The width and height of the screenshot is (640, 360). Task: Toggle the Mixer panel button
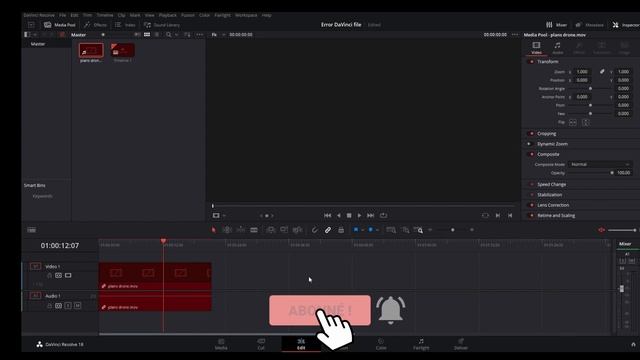point(557,25)
